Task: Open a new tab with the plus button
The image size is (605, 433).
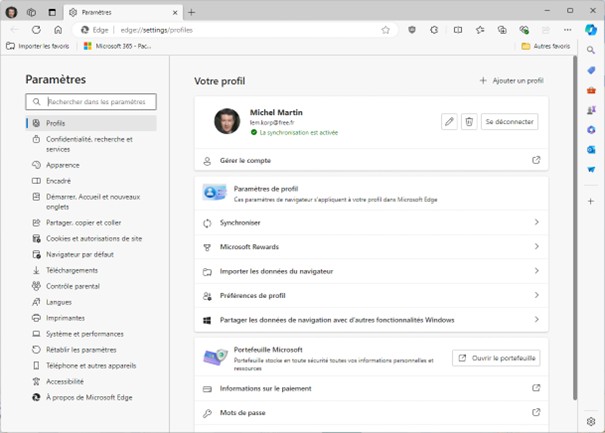Action: coord(192,12)
